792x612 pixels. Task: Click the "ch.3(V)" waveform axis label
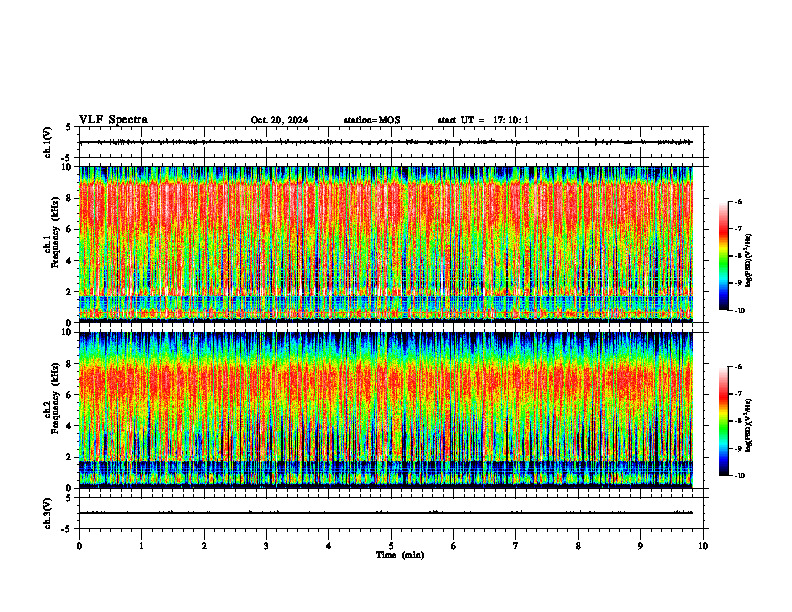(47, 513)
